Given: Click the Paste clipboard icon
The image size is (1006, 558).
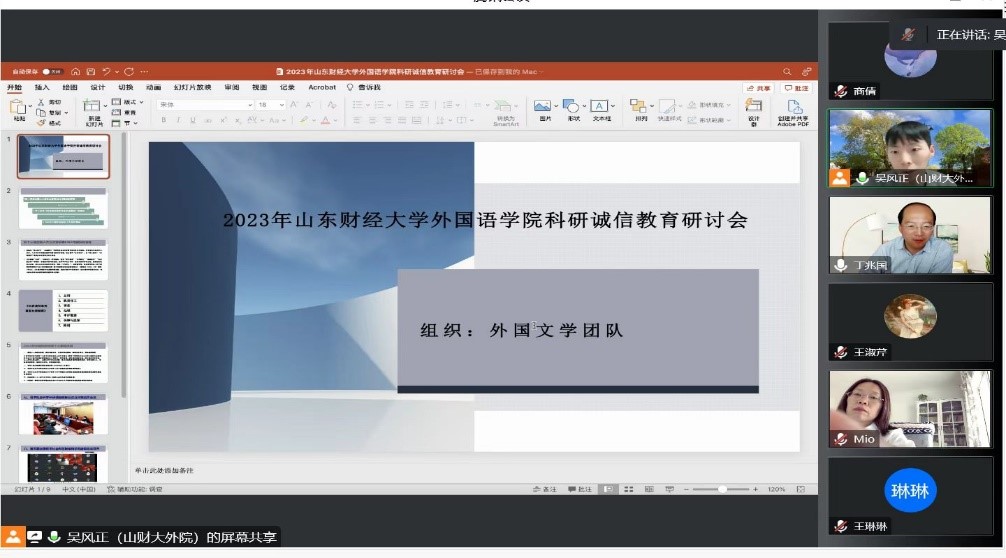Looking at the screenshot, I should coord(19,107).
